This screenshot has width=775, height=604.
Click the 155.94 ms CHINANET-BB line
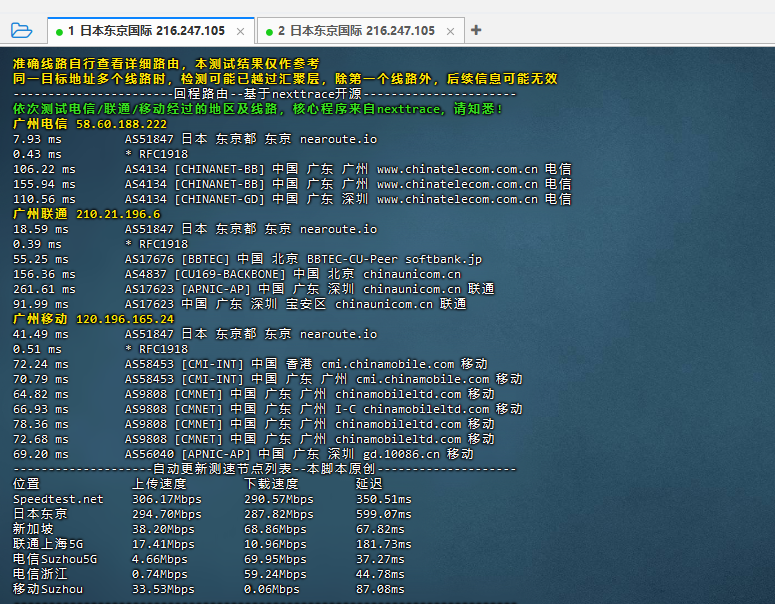292,184
